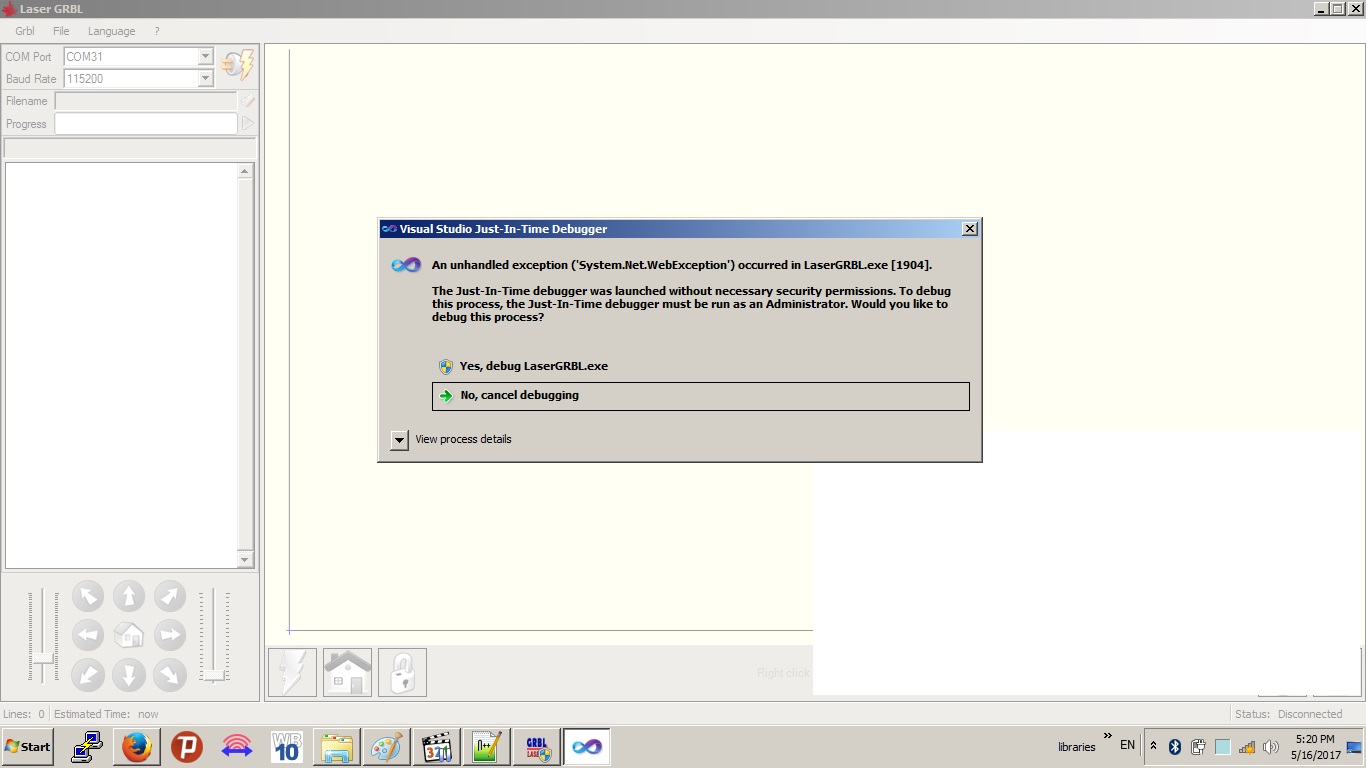Image resolution: width=1366 pixels, height=768 pixels.
Task: Open the ? help menu
Action: click(157, 31)
